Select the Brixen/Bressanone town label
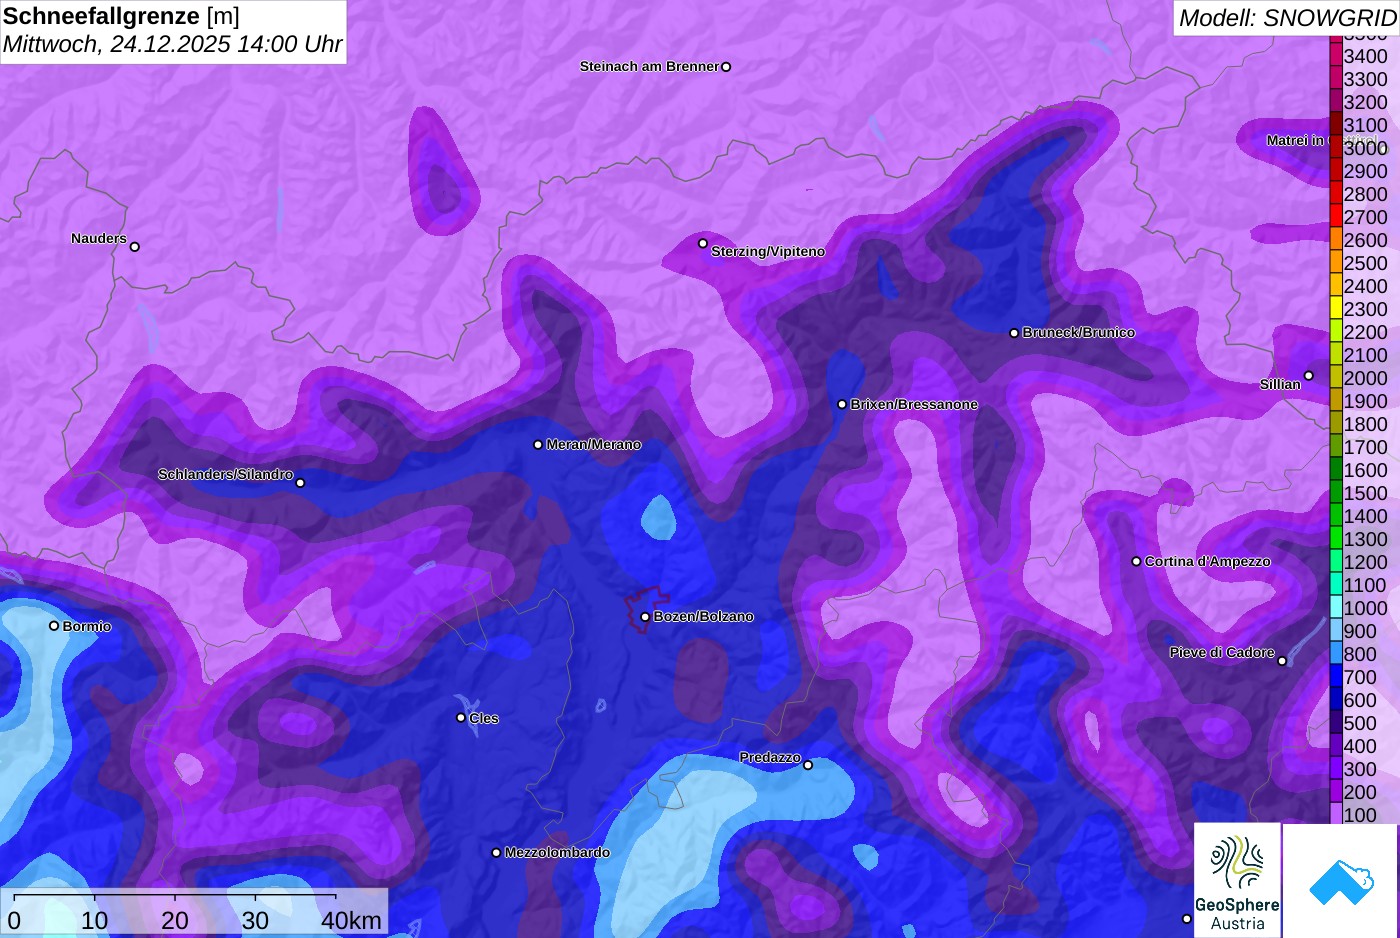The height and width of the screenshot is (938, 1400). coord(914,404)
